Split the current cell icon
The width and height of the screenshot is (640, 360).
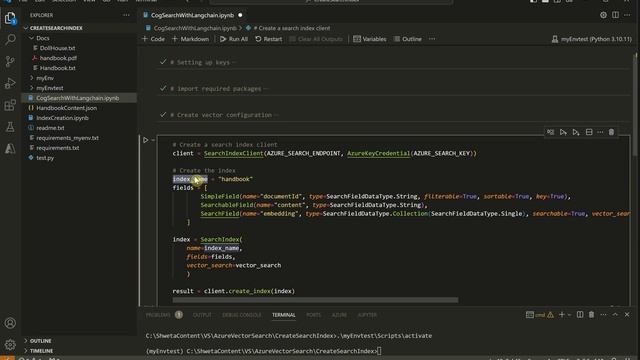pos(589,132)
